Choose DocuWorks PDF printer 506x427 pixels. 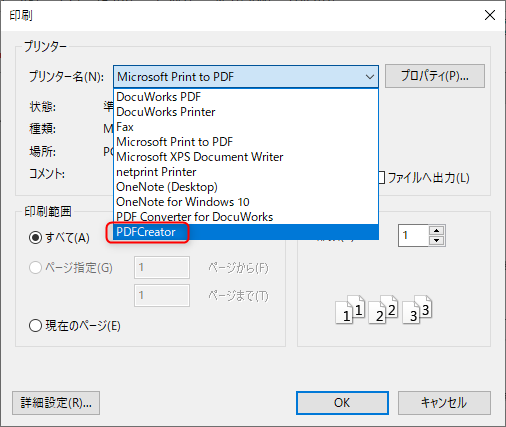pos(246,97)
